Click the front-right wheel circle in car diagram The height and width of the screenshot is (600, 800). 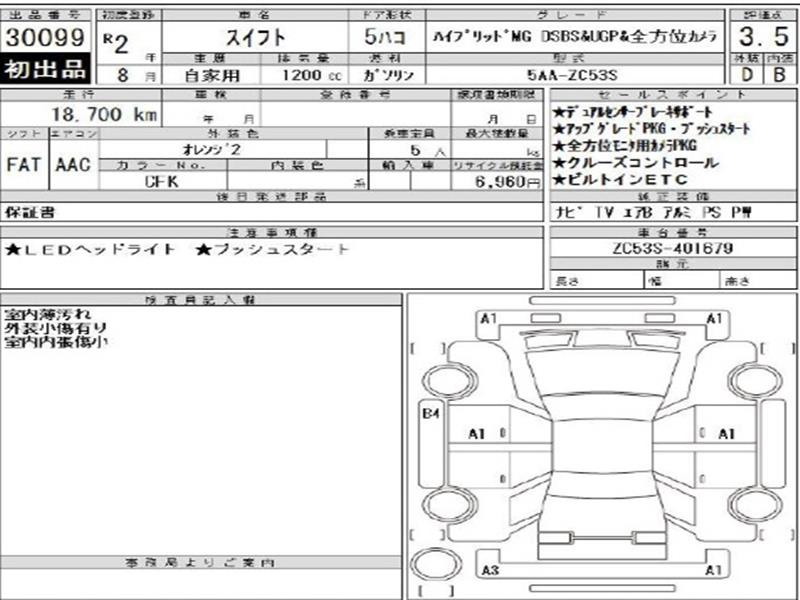click(x=755, y=380)
